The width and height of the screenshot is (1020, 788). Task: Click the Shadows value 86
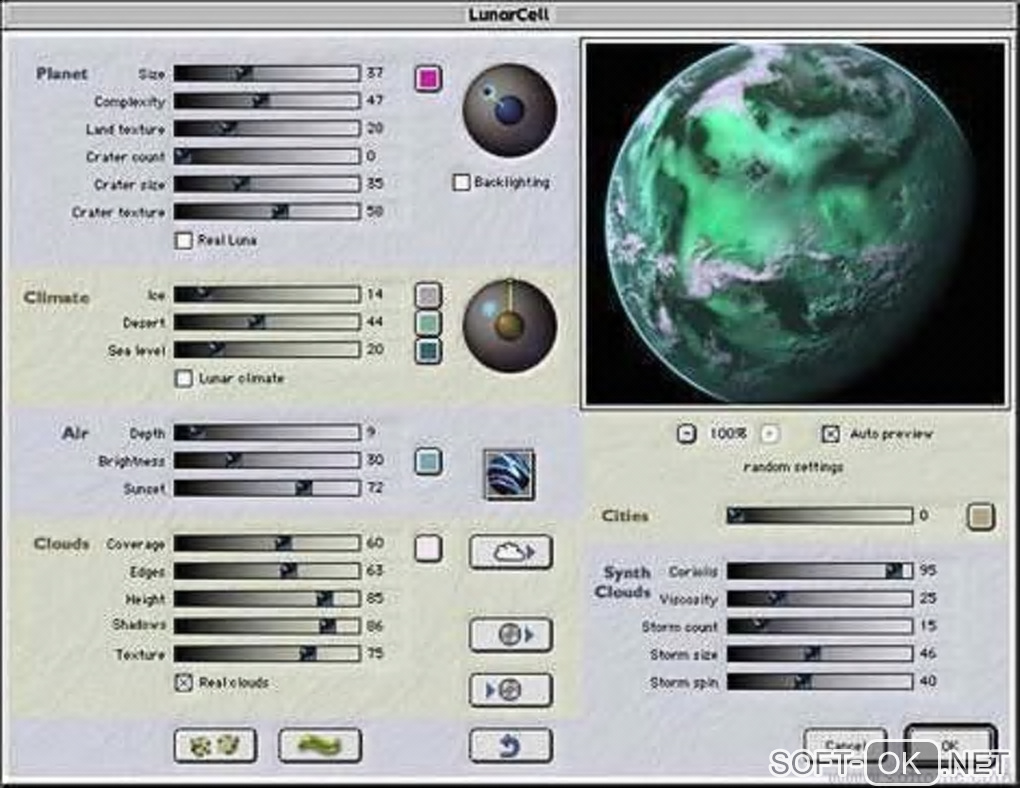375,626
